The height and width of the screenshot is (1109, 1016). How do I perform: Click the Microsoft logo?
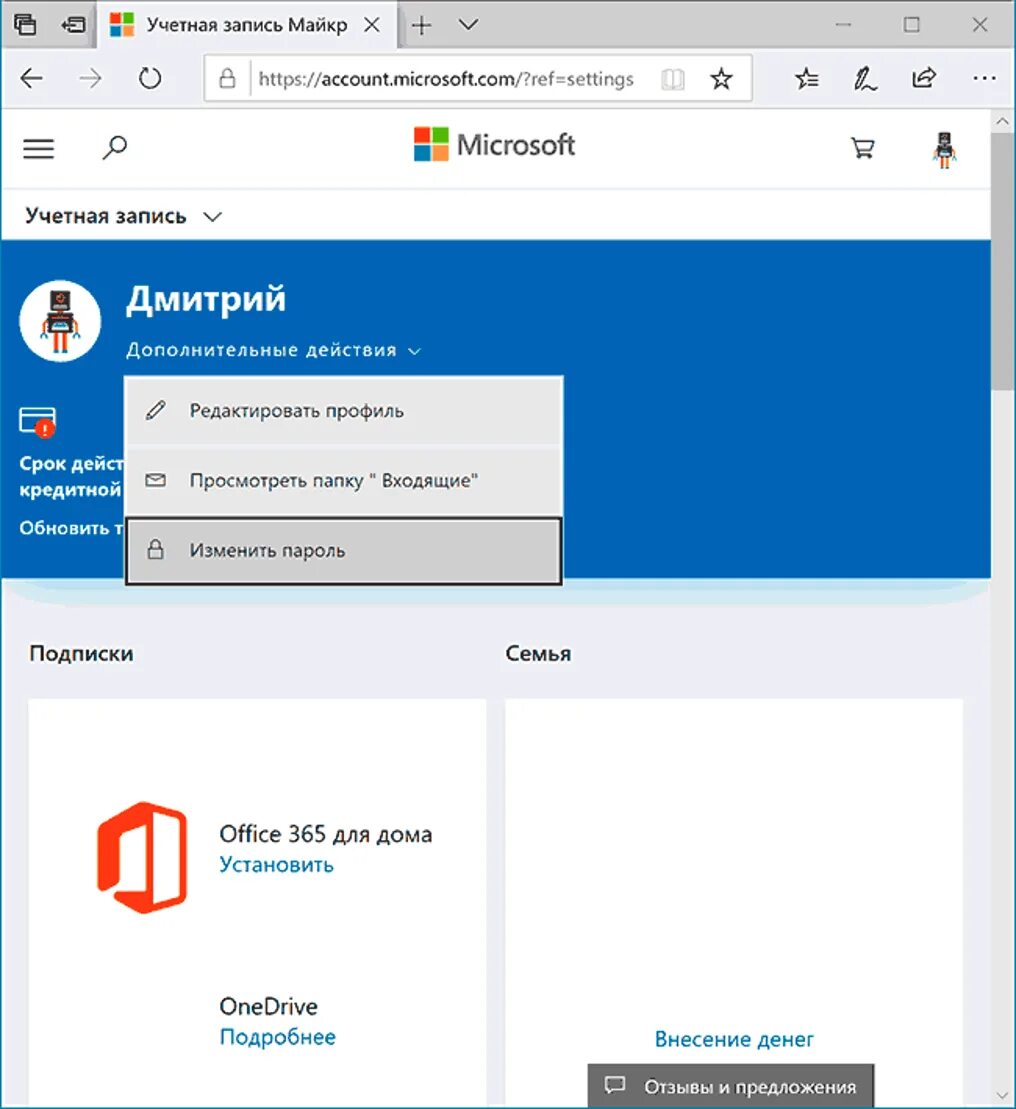(494, 144)
